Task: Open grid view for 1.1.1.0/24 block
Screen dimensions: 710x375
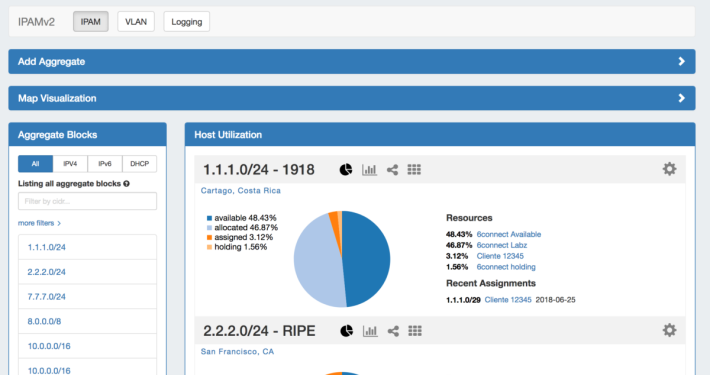Action: 414,170
